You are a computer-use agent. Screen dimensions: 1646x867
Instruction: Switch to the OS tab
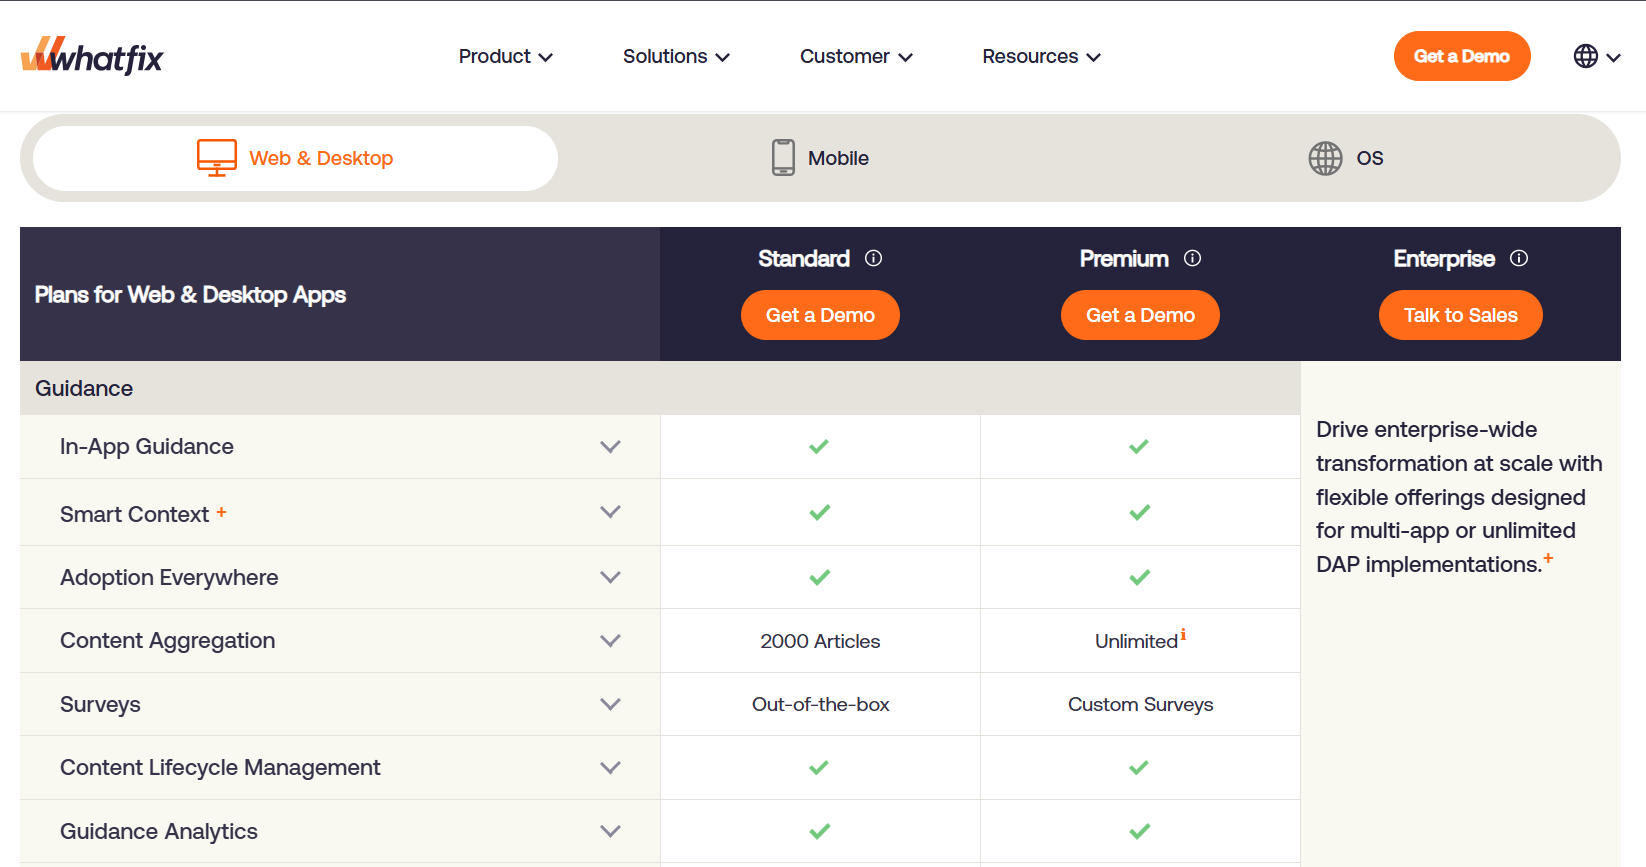tap(1346, 158)
